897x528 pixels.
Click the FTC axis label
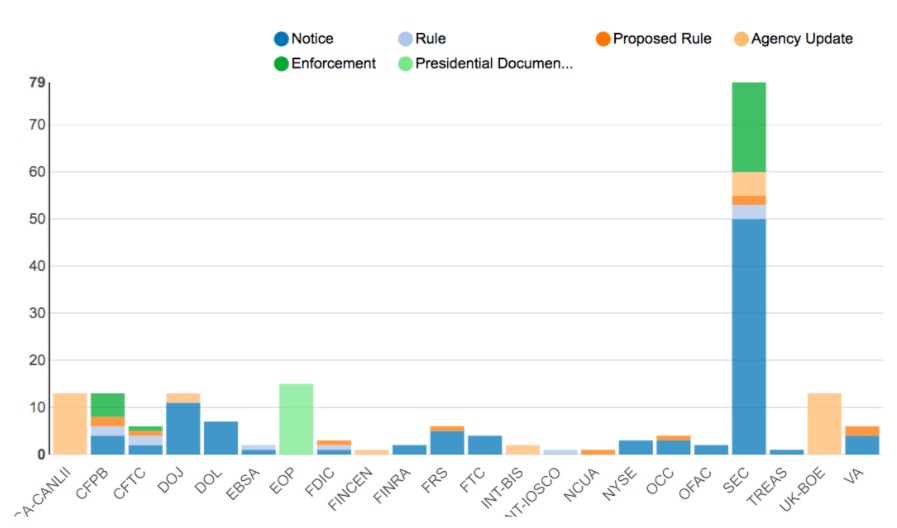(x=473, y=481)
